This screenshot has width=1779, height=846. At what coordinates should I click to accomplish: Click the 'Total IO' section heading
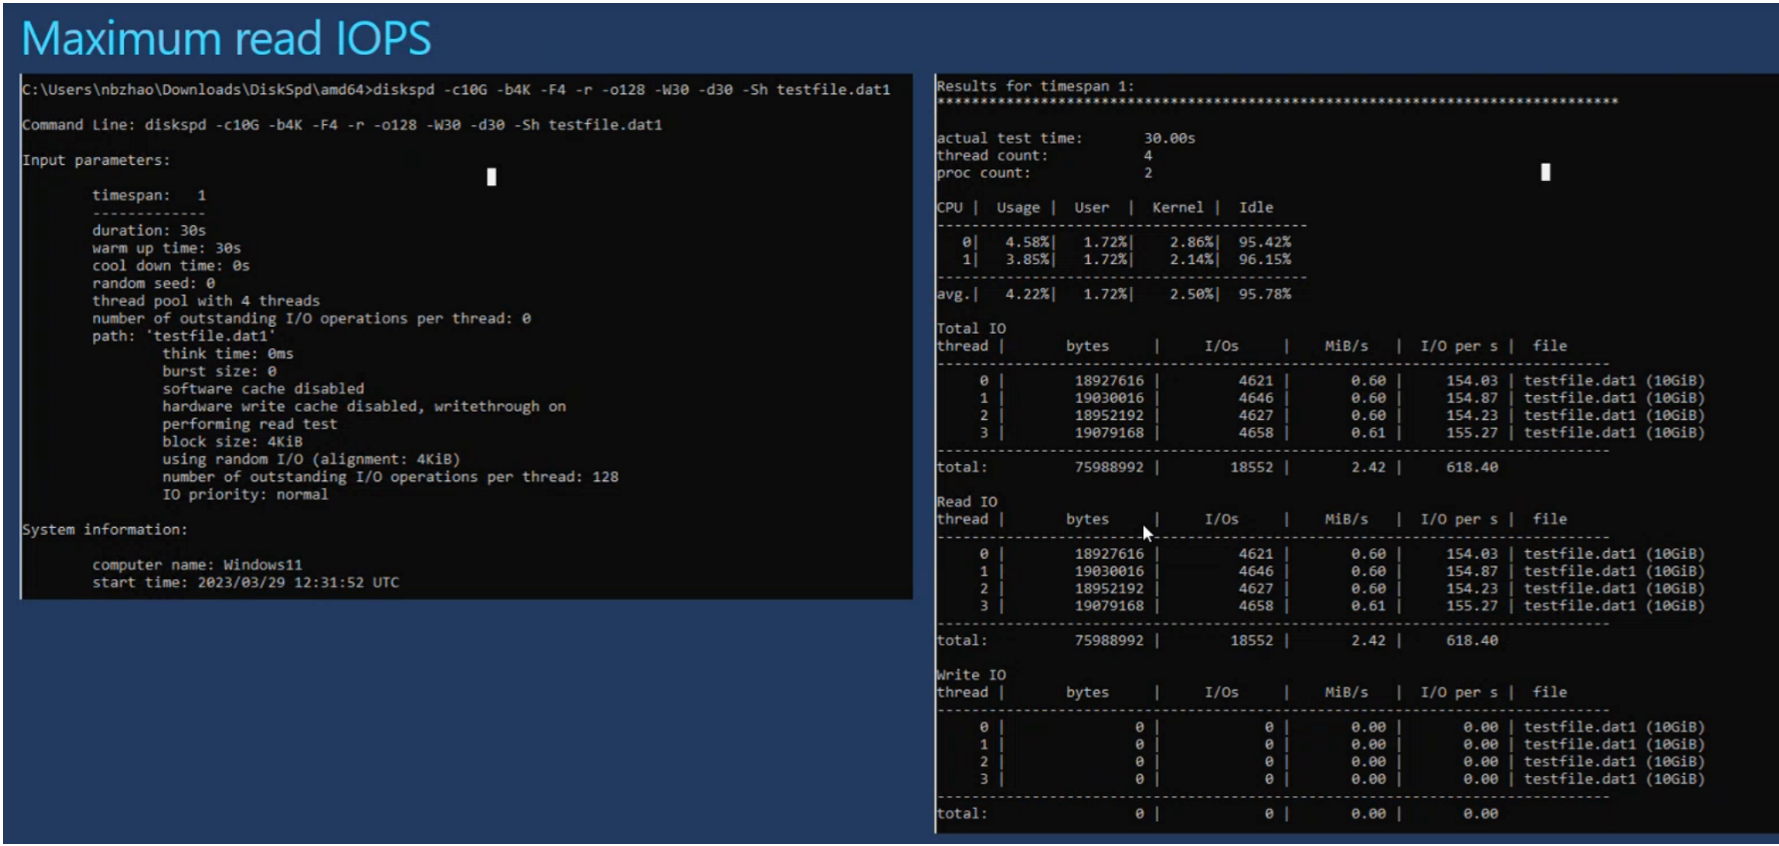[x=971, y=328]
